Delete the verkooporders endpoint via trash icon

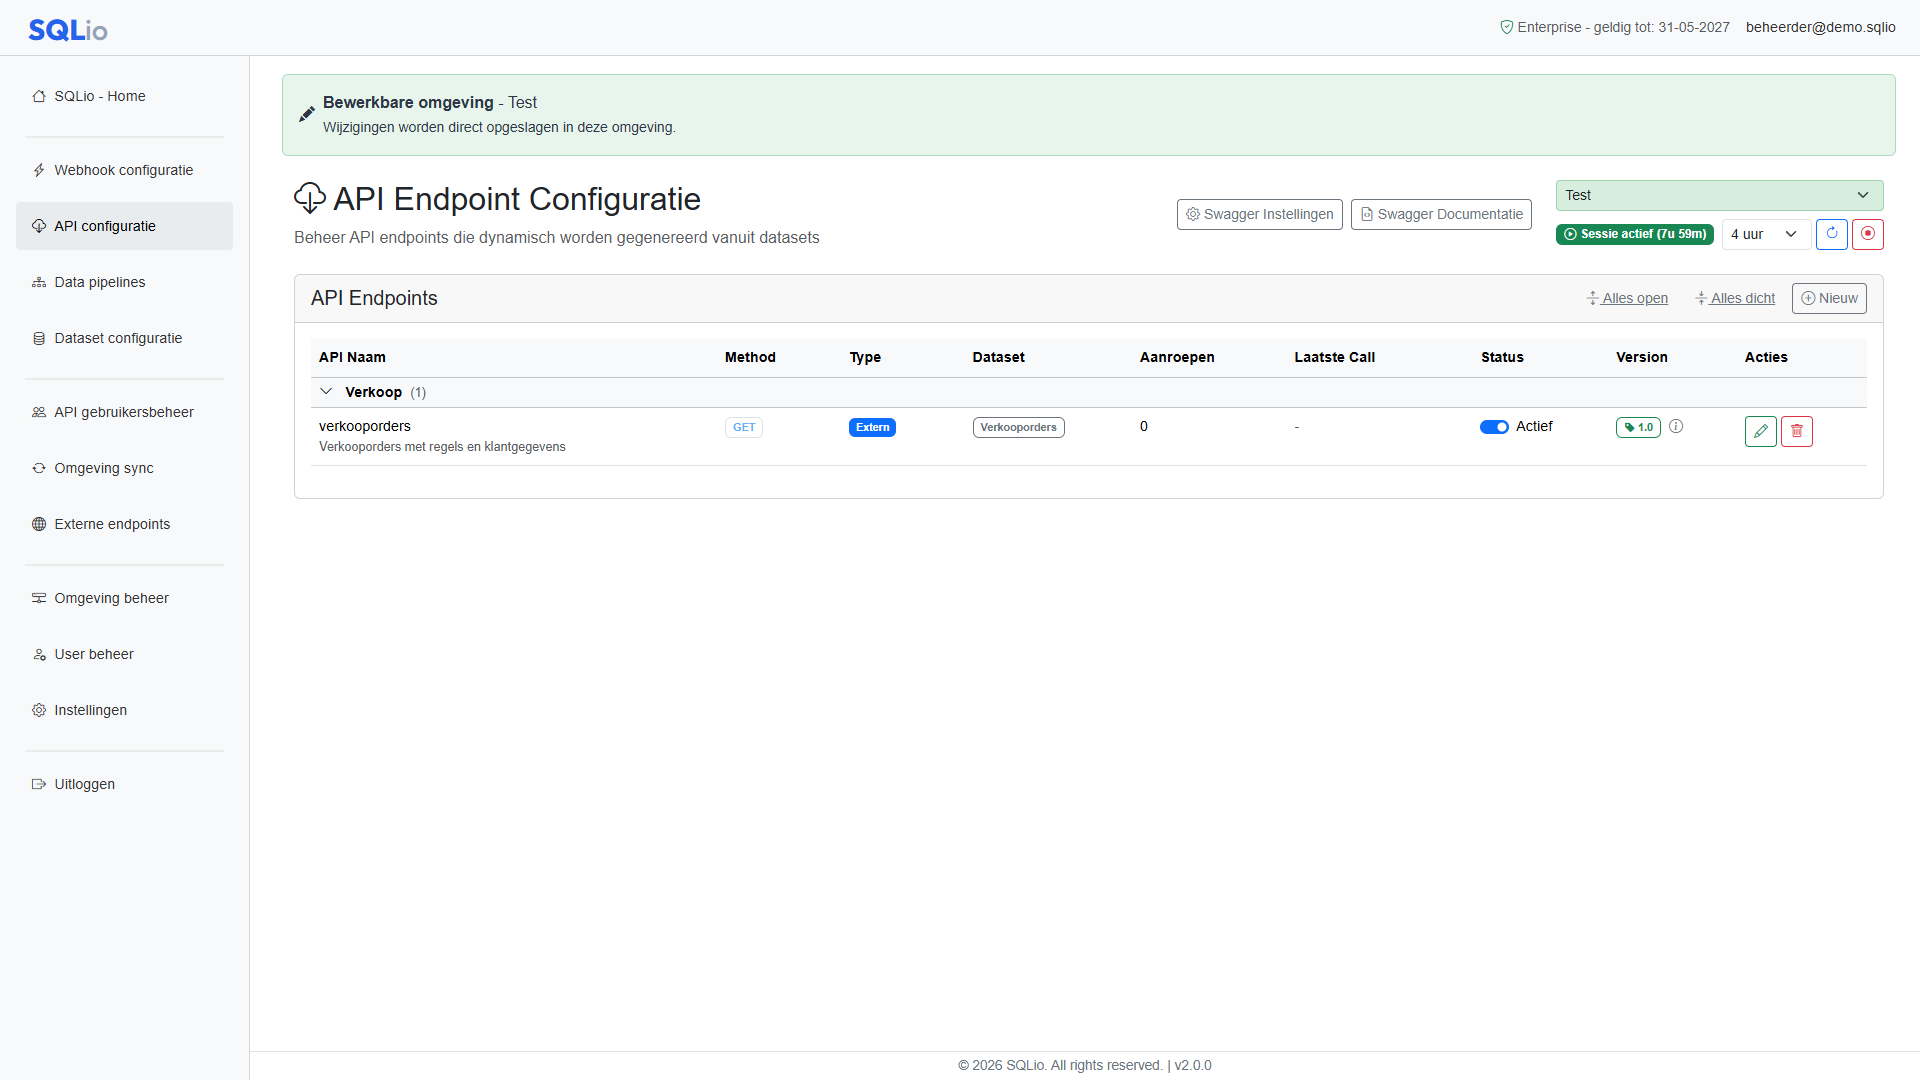[1796, 431]
